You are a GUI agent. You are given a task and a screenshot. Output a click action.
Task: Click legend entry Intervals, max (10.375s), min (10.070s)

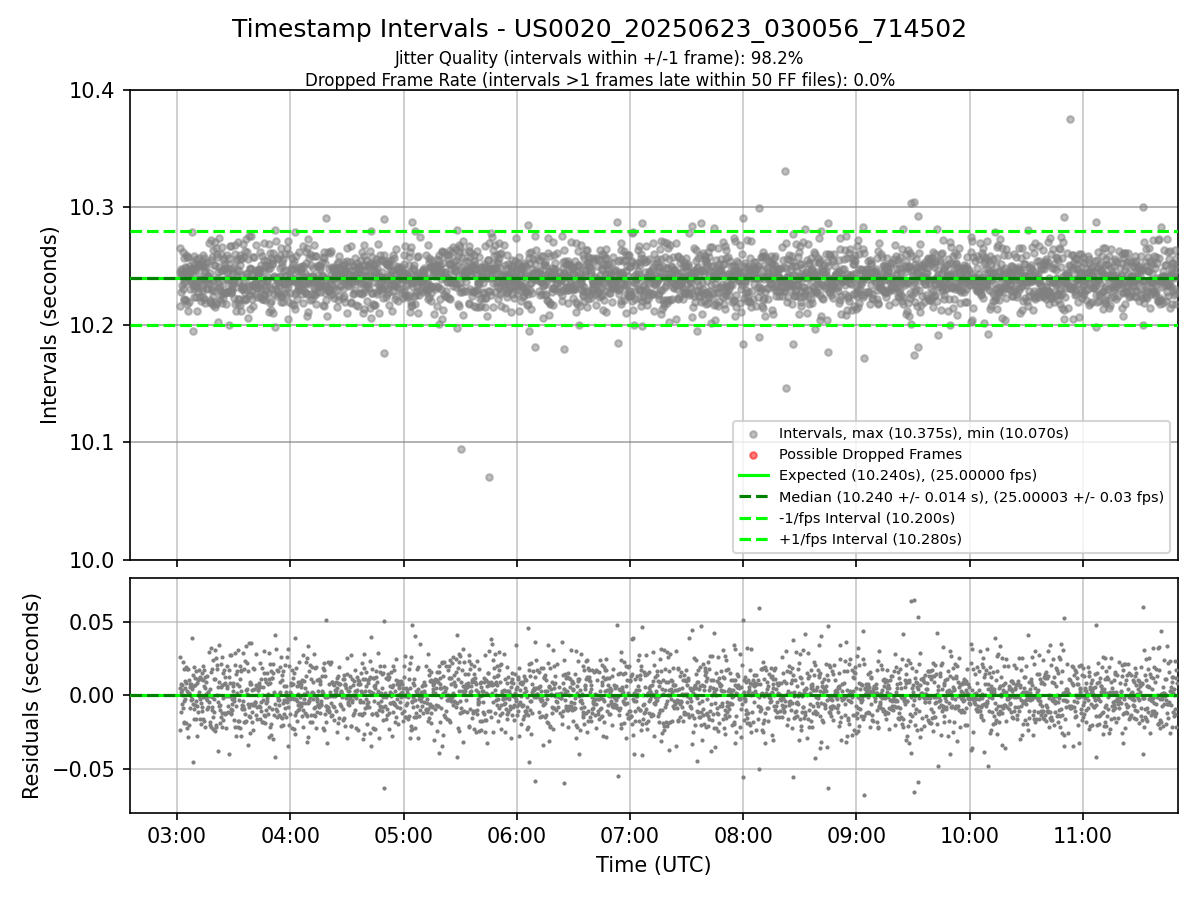(x=923, y=433)
